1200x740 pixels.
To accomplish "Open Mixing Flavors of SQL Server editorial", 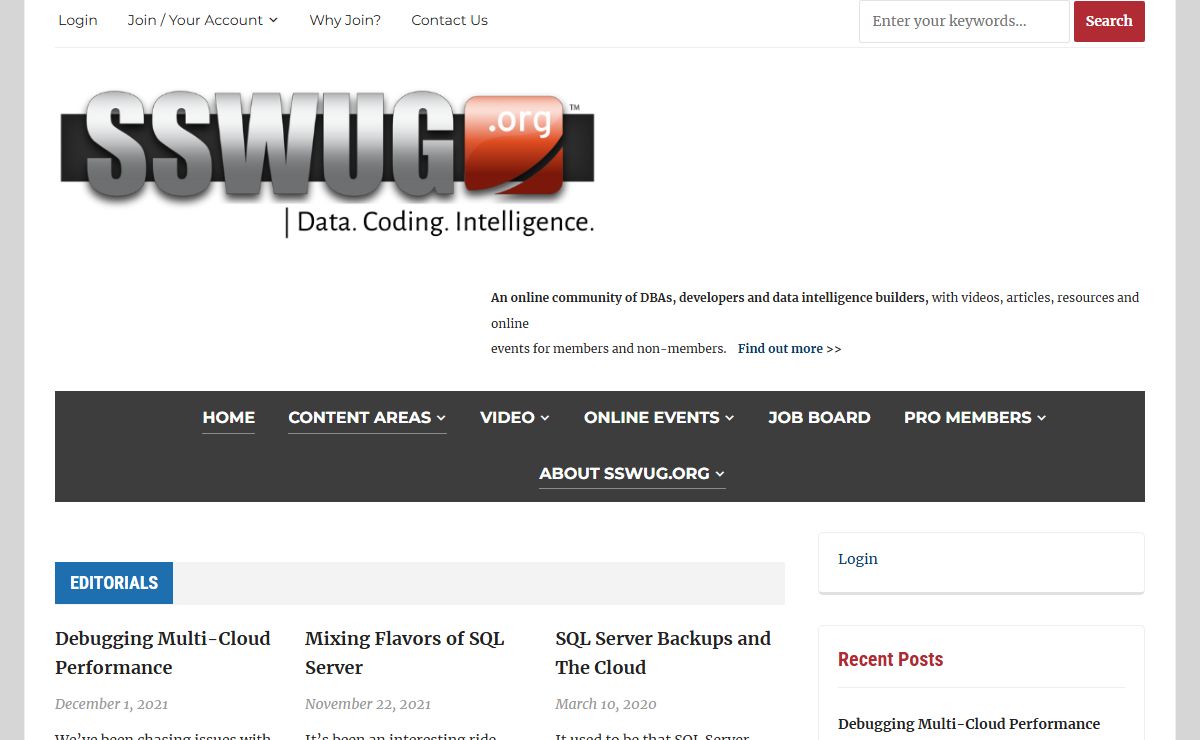I will pyautogui.click(x=405, y=653).
